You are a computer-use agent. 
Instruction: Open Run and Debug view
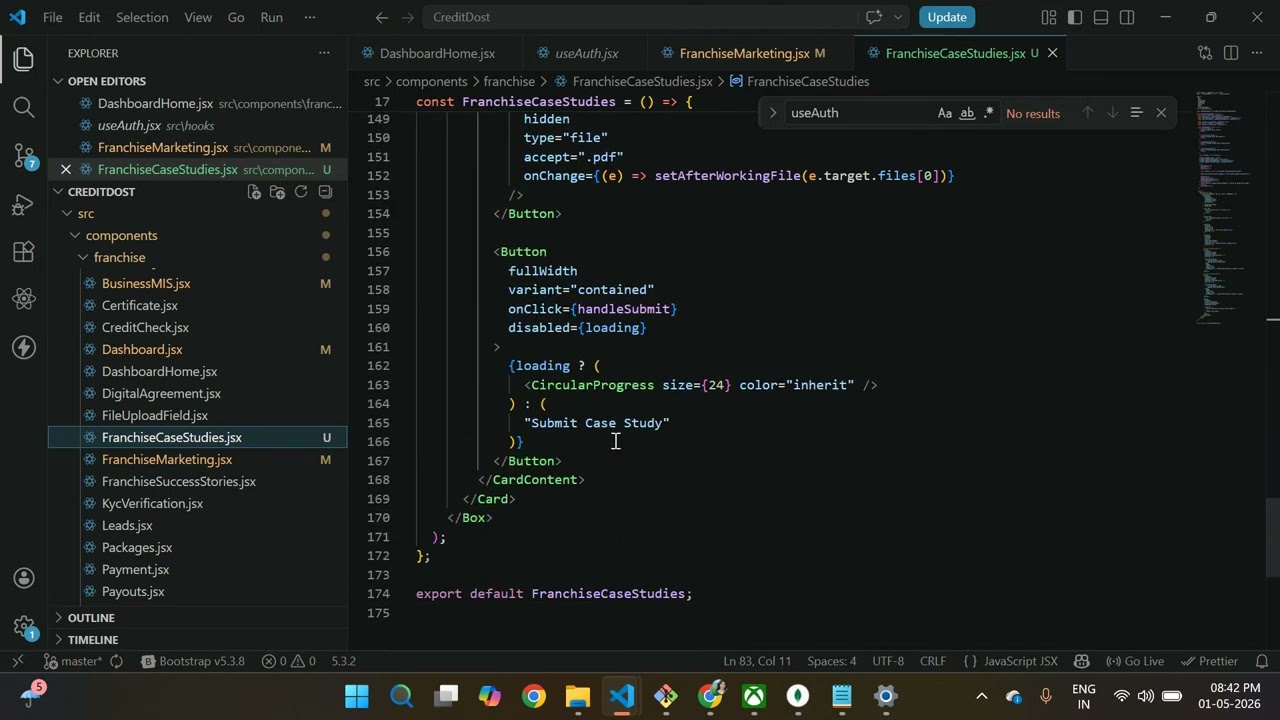(x=24, y=204)
